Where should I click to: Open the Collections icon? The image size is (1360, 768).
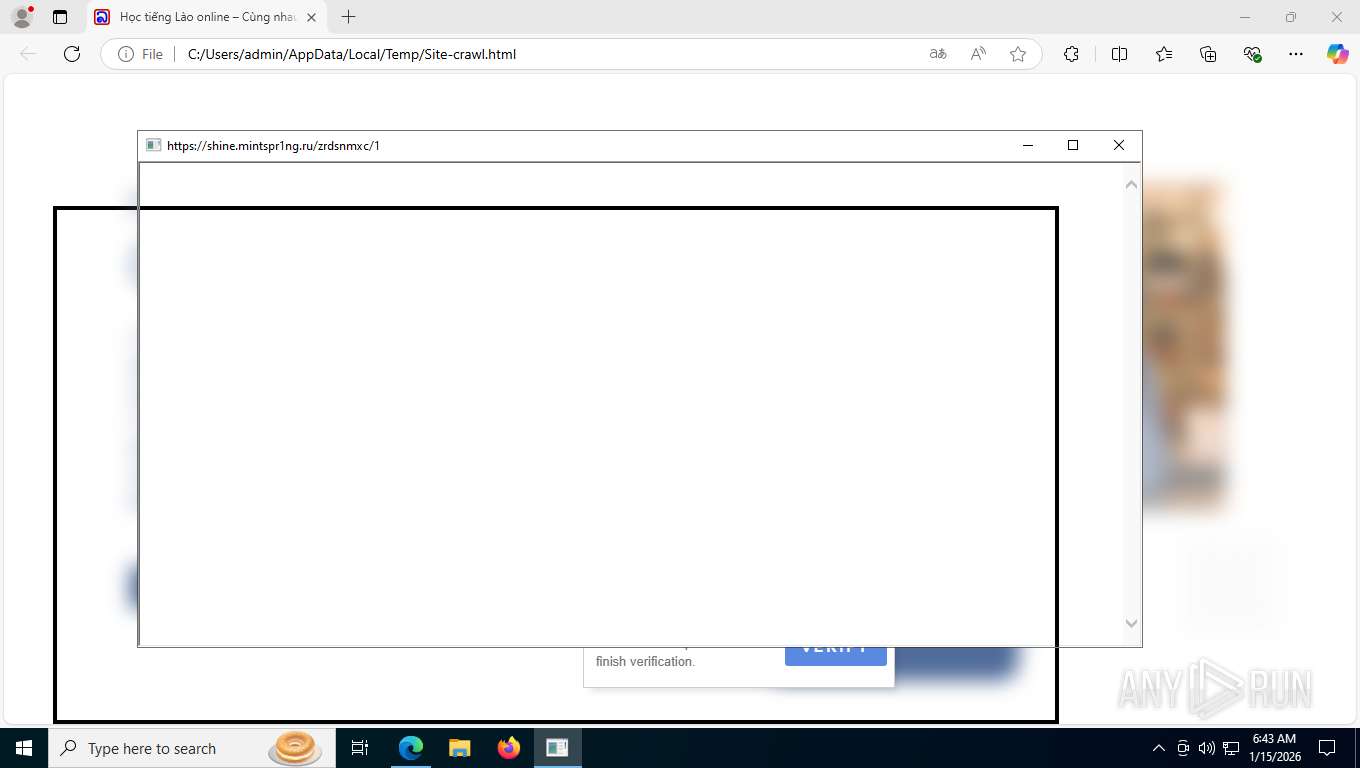pos(1208,54)
